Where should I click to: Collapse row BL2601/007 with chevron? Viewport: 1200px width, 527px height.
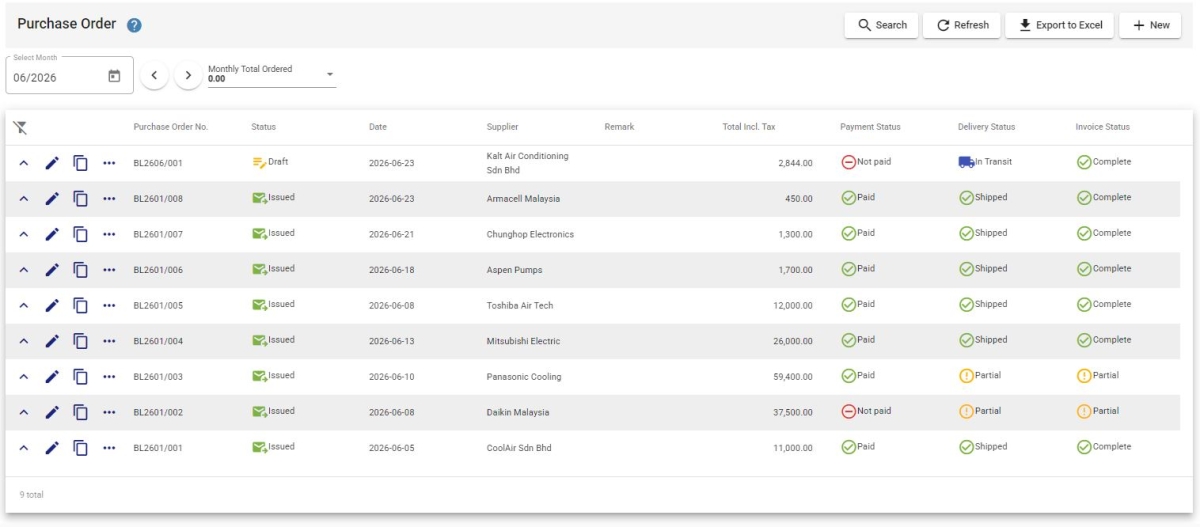(x=24, y=234)
